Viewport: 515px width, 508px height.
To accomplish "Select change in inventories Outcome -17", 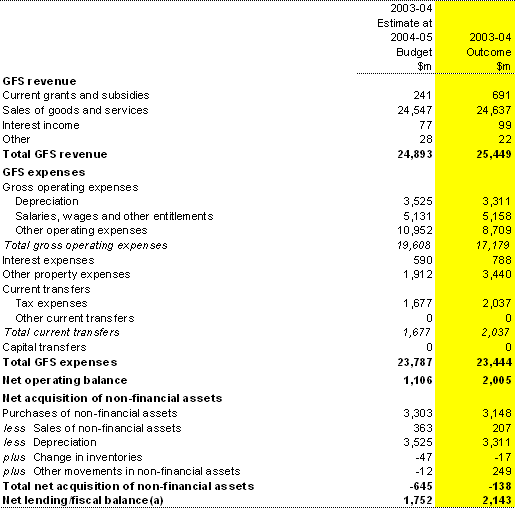I will (502, 457).
